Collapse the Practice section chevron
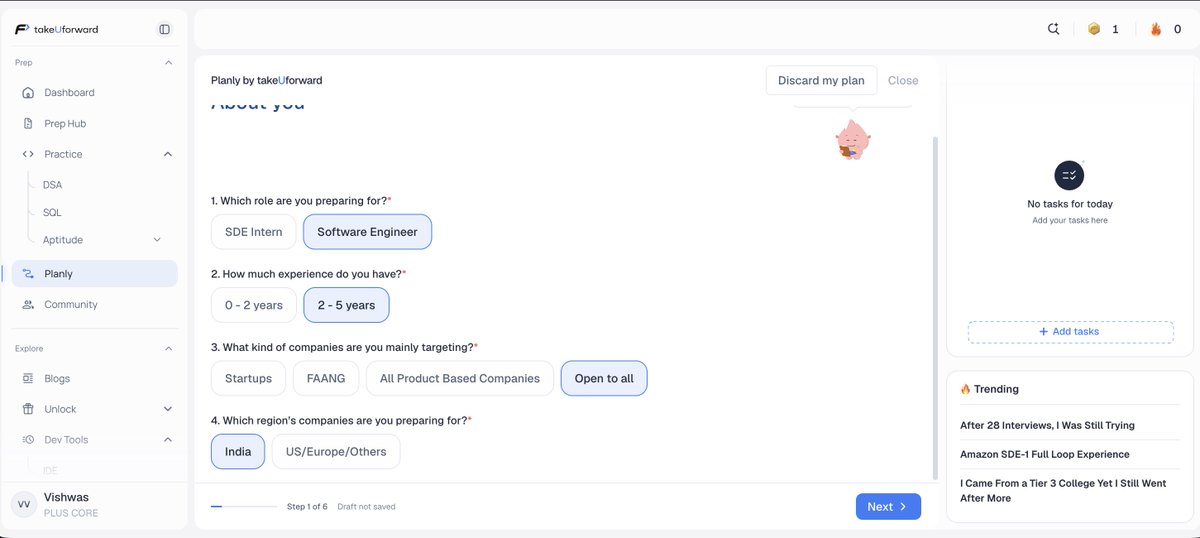Screen dimensions: 1200x538 (167, 154)
